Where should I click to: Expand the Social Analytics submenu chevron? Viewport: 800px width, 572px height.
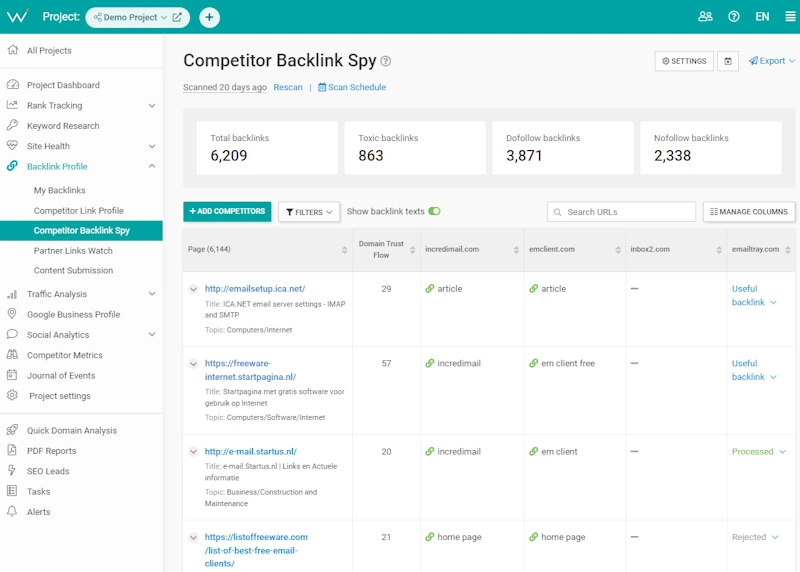click(152, 335)
